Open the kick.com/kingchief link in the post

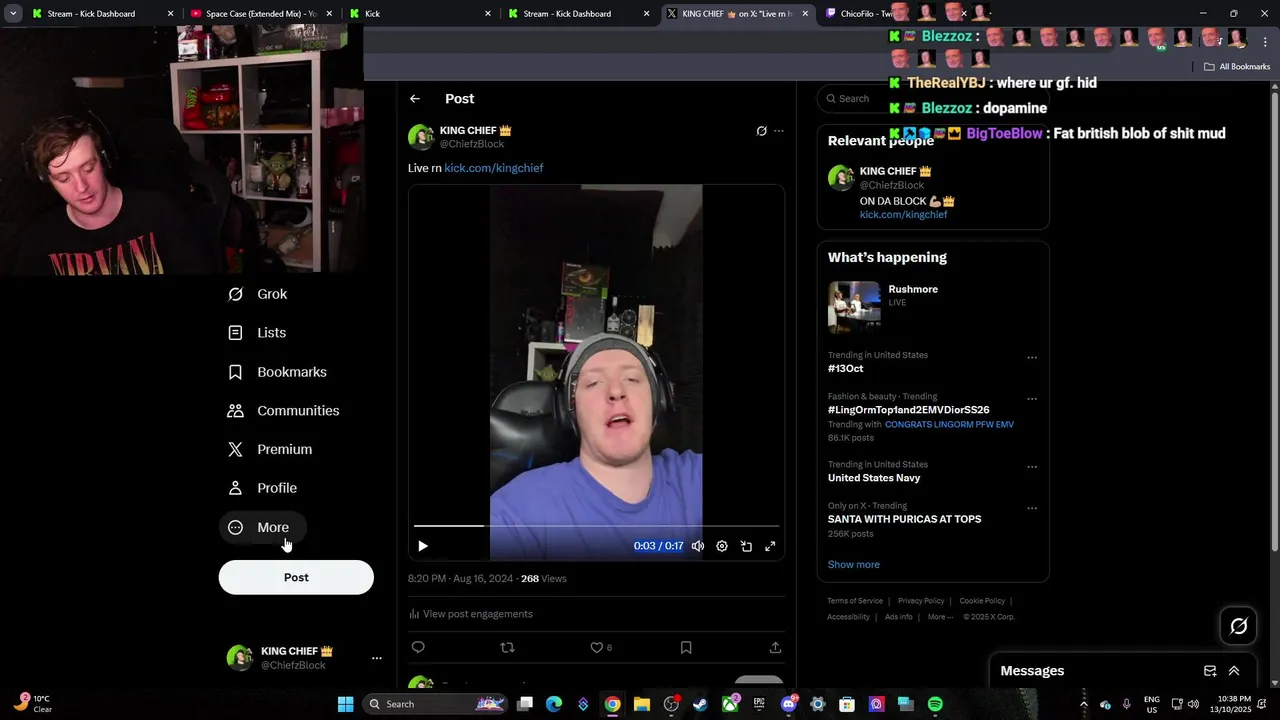(x=494, y=168)
